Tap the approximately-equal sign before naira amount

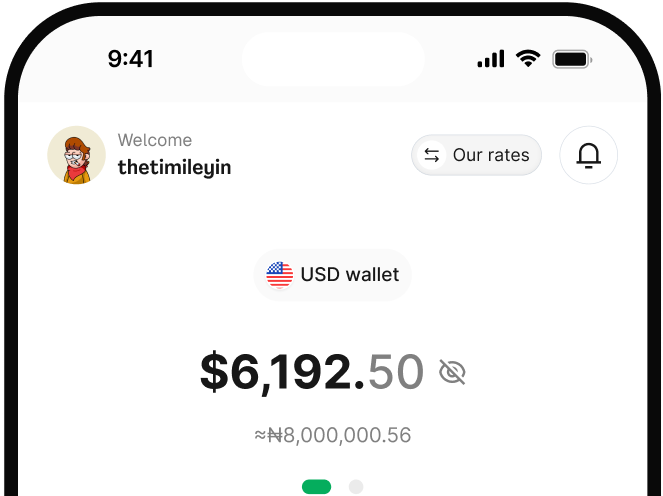pos(260,435)
